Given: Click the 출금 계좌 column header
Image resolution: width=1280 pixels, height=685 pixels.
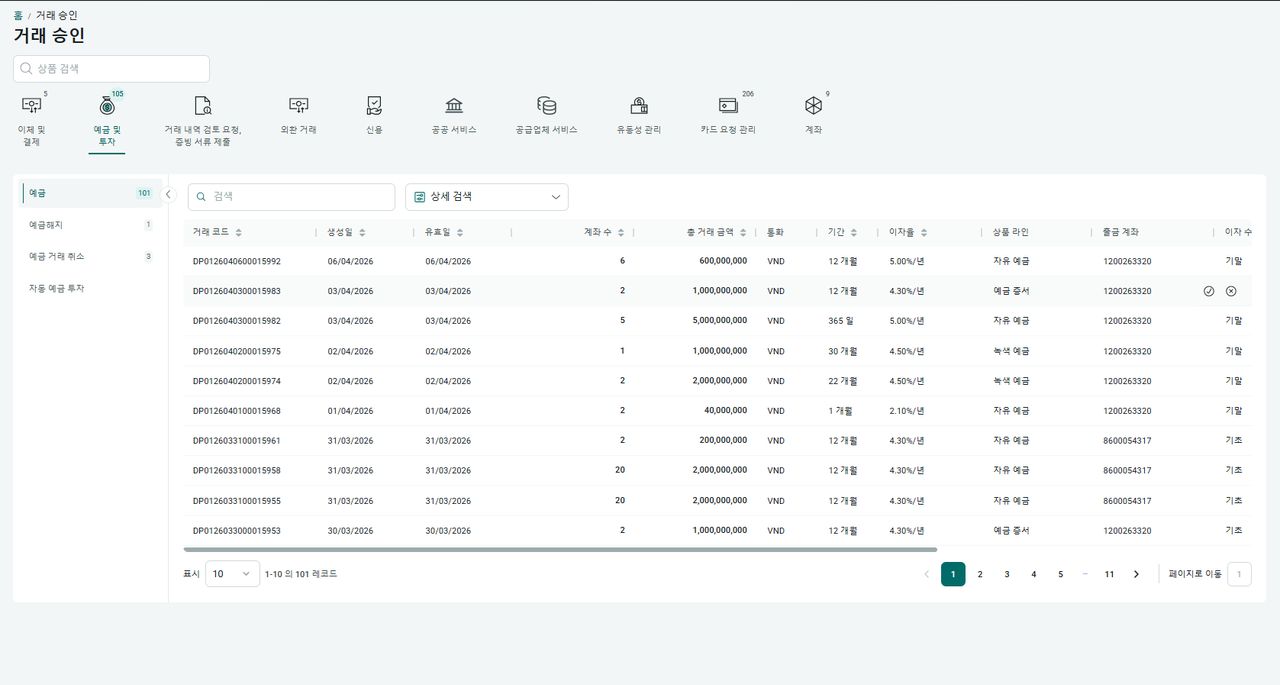Looking at the screenshot, I should click(1120, 232).
